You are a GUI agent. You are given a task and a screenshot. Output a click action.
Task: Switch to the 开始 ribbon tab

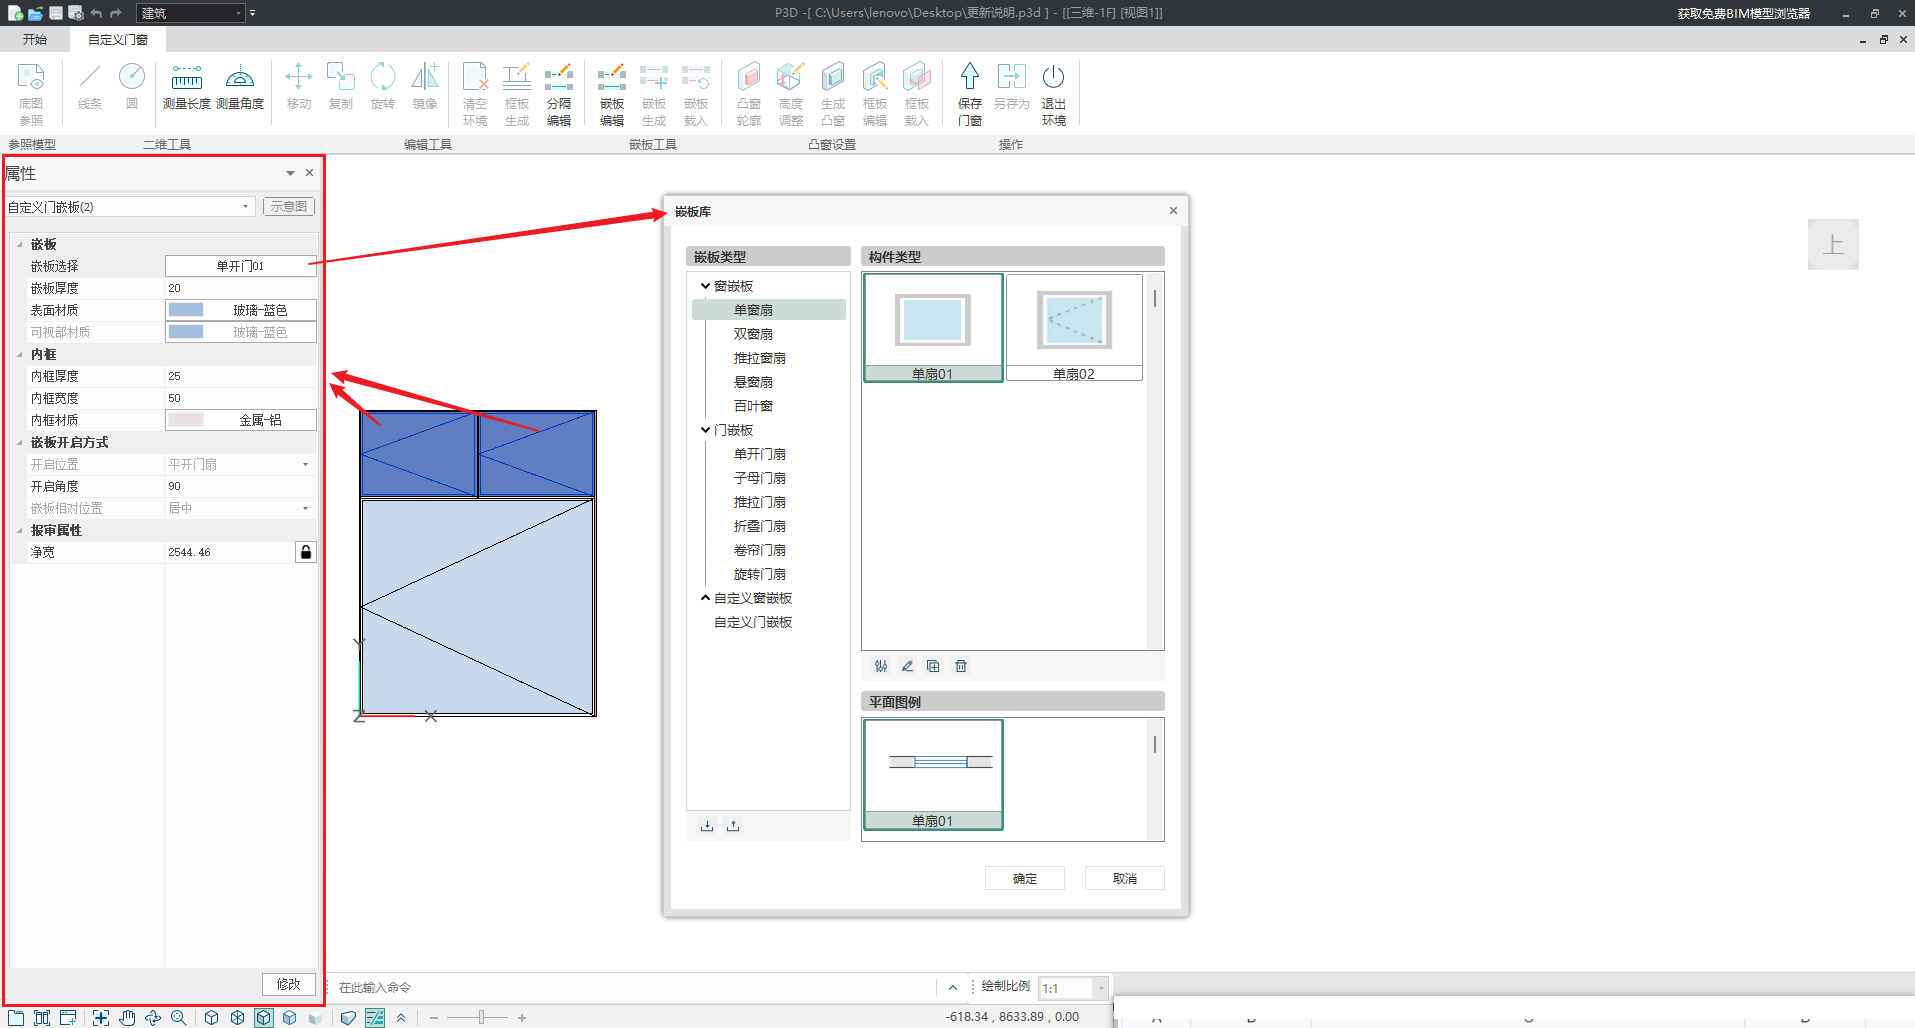pyautogui.click(x=35, y=39)
